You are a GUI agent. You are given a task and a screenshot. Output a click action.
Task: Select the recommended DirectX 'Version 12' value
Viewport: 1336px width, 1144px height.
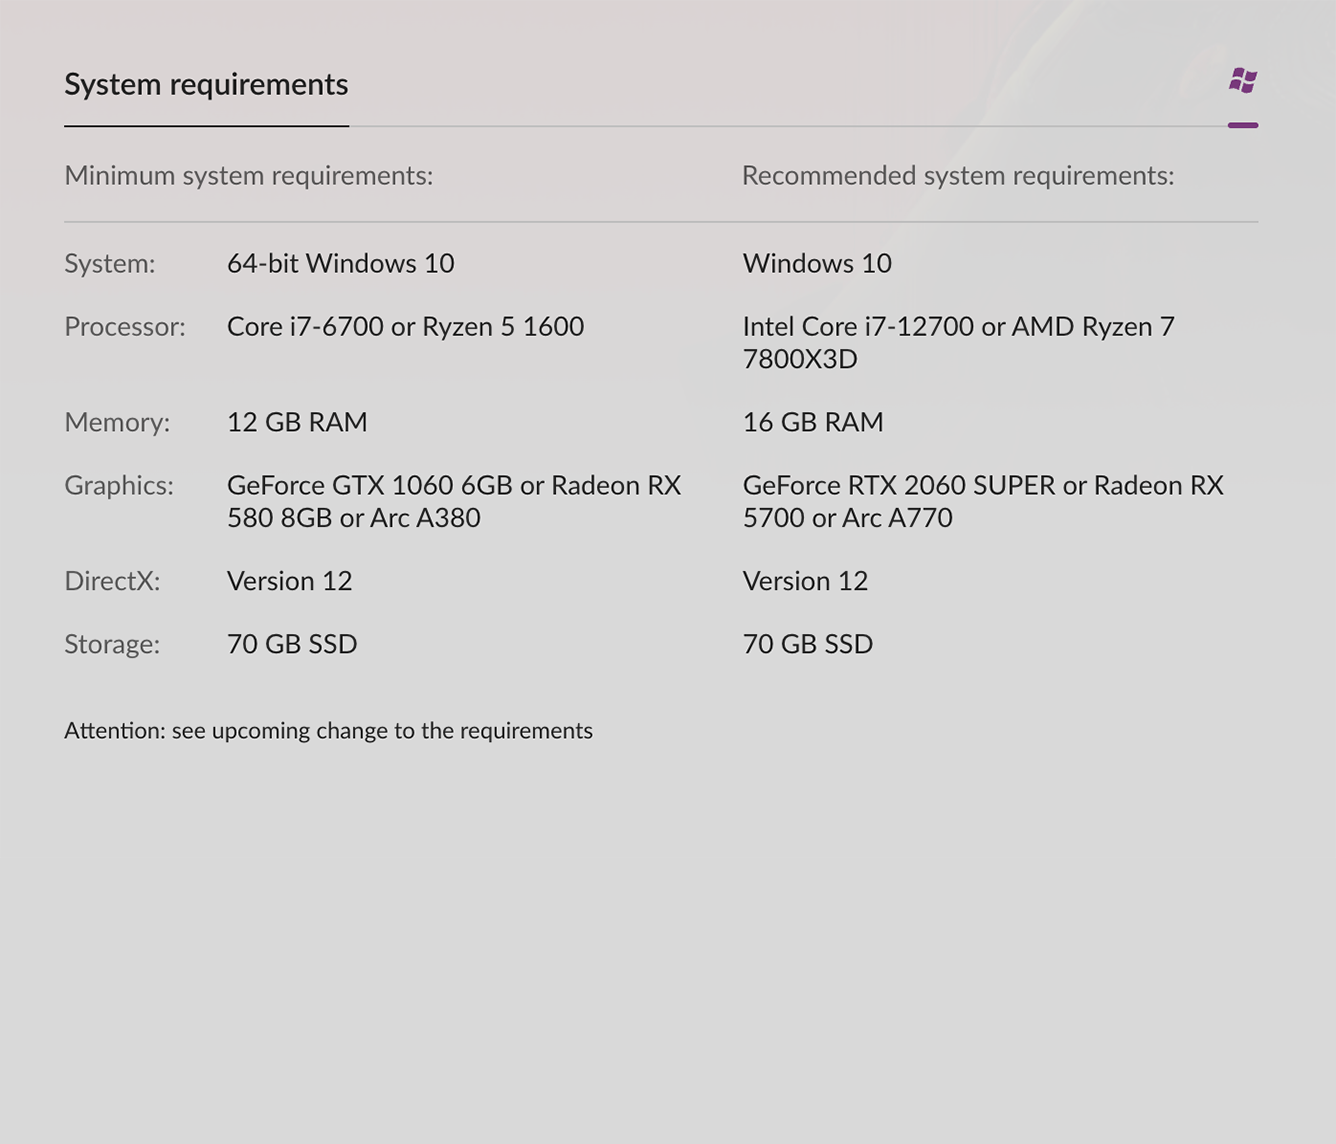tap(805, 581)
